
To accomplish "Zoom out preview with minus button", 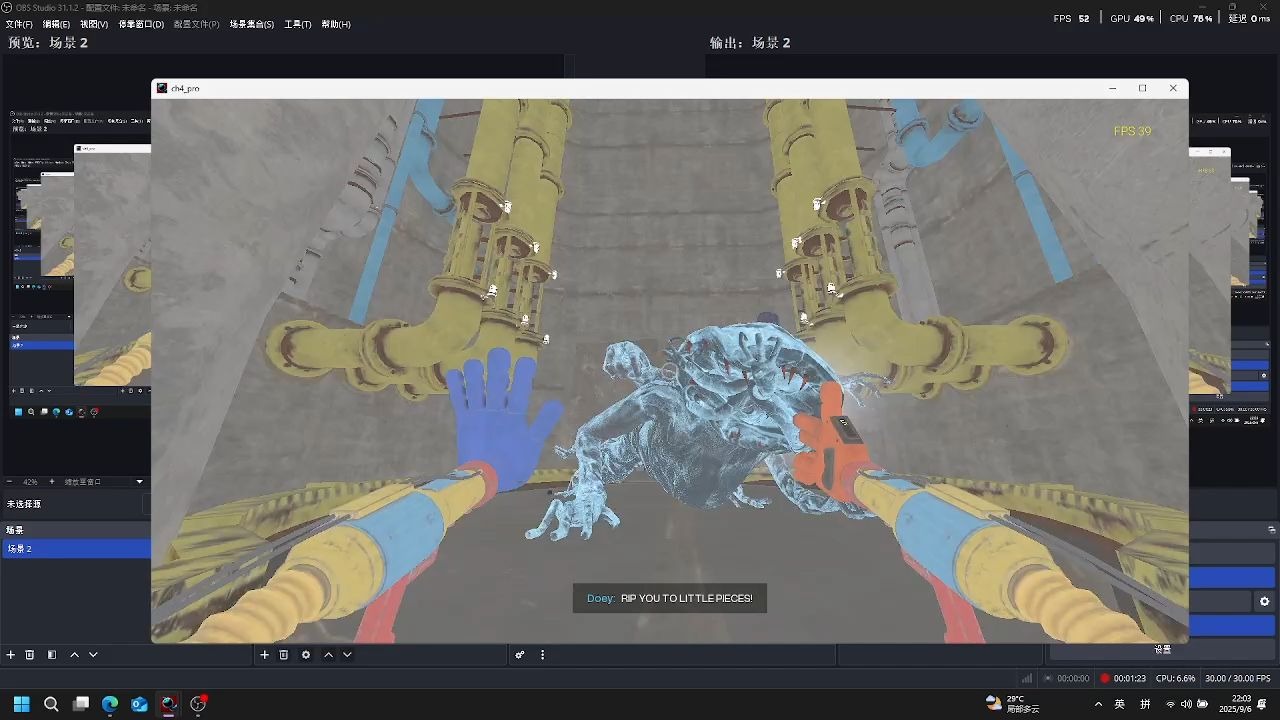I will (10, 482).
